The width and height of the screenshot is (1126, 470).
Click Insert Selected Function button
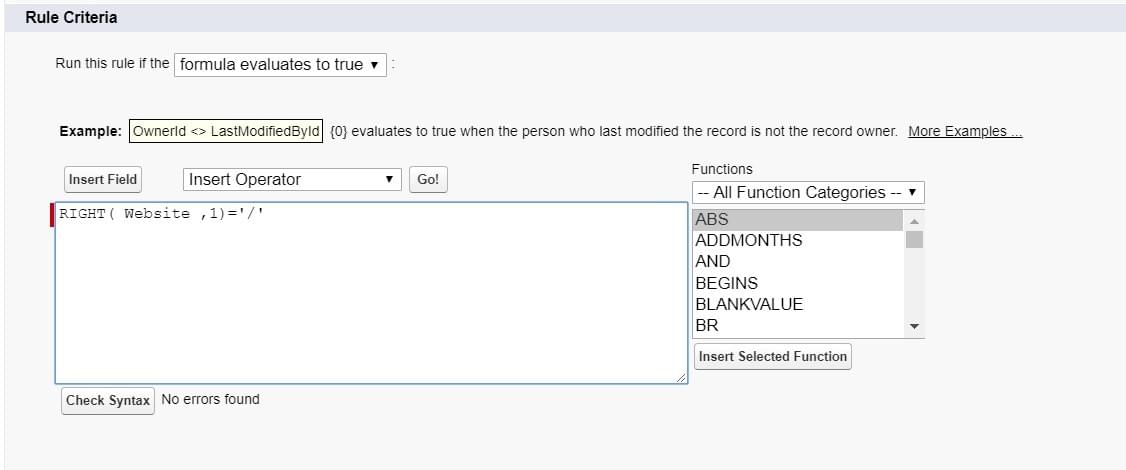pos(773,356)
